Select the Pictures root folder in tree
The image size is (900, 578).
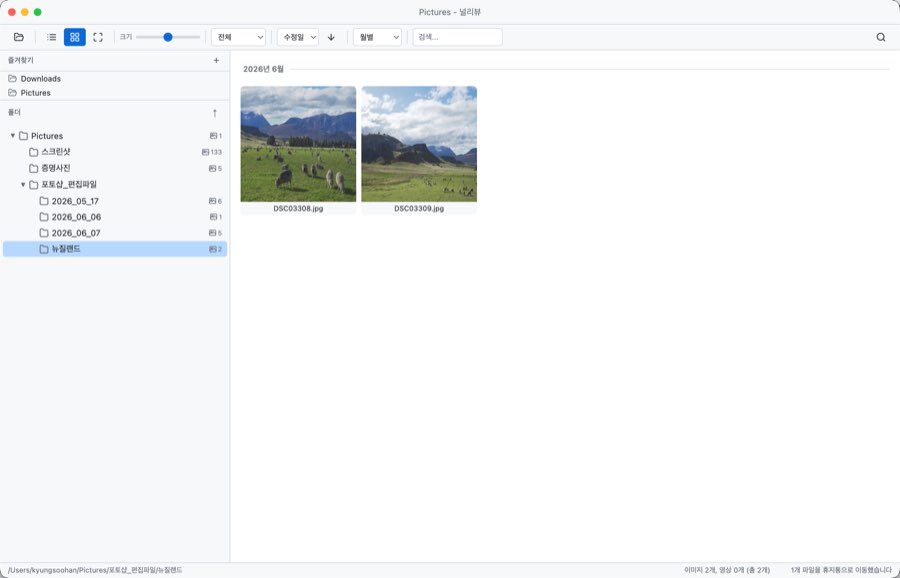[x=115, y=136]
